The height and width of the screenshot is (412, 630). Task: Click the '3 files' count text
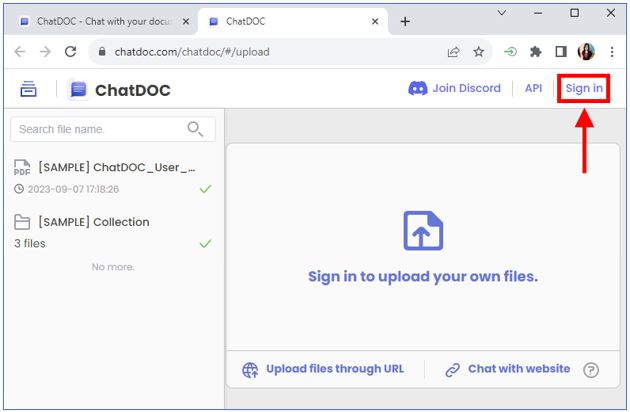tap(30, 244)
